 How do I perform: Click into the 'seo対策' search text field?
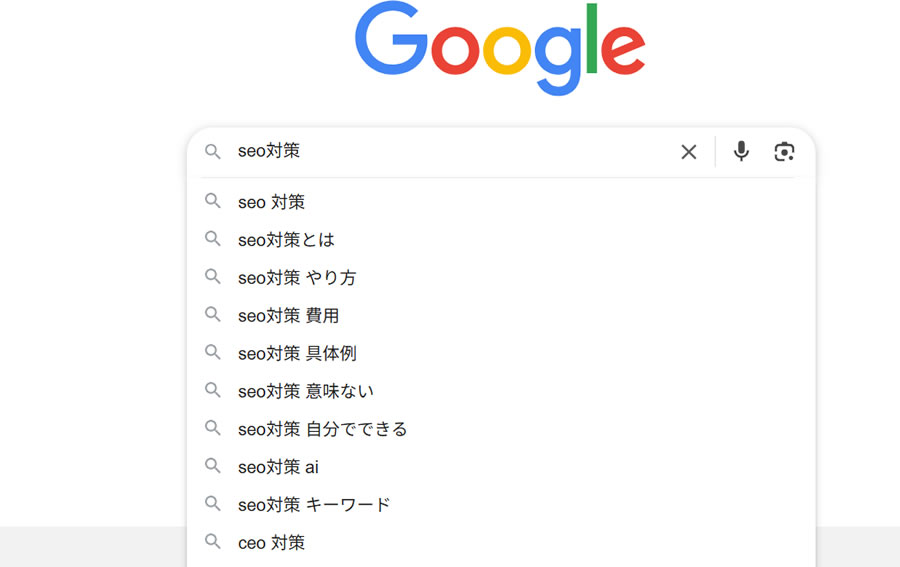[453, 152]
